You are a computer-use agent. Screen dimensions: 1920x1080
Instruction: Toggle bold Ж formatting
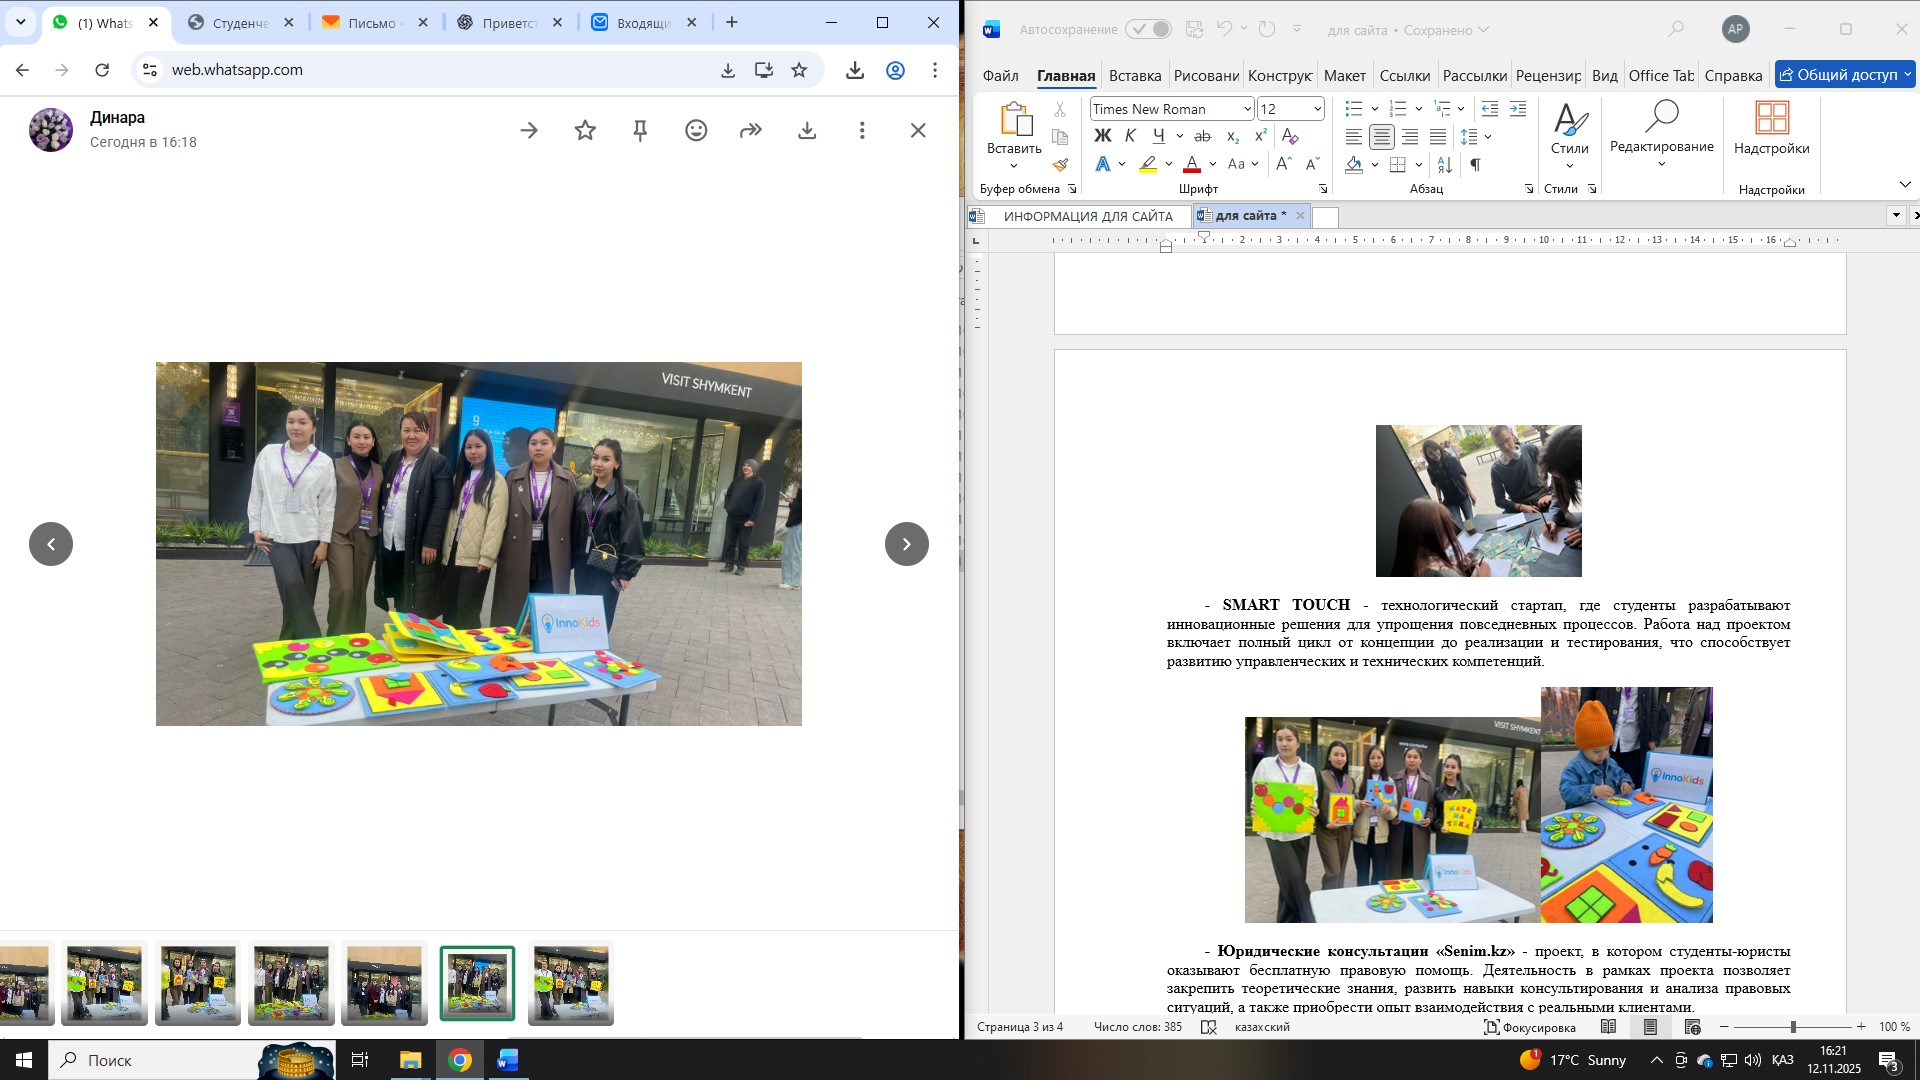(1102, 136)
